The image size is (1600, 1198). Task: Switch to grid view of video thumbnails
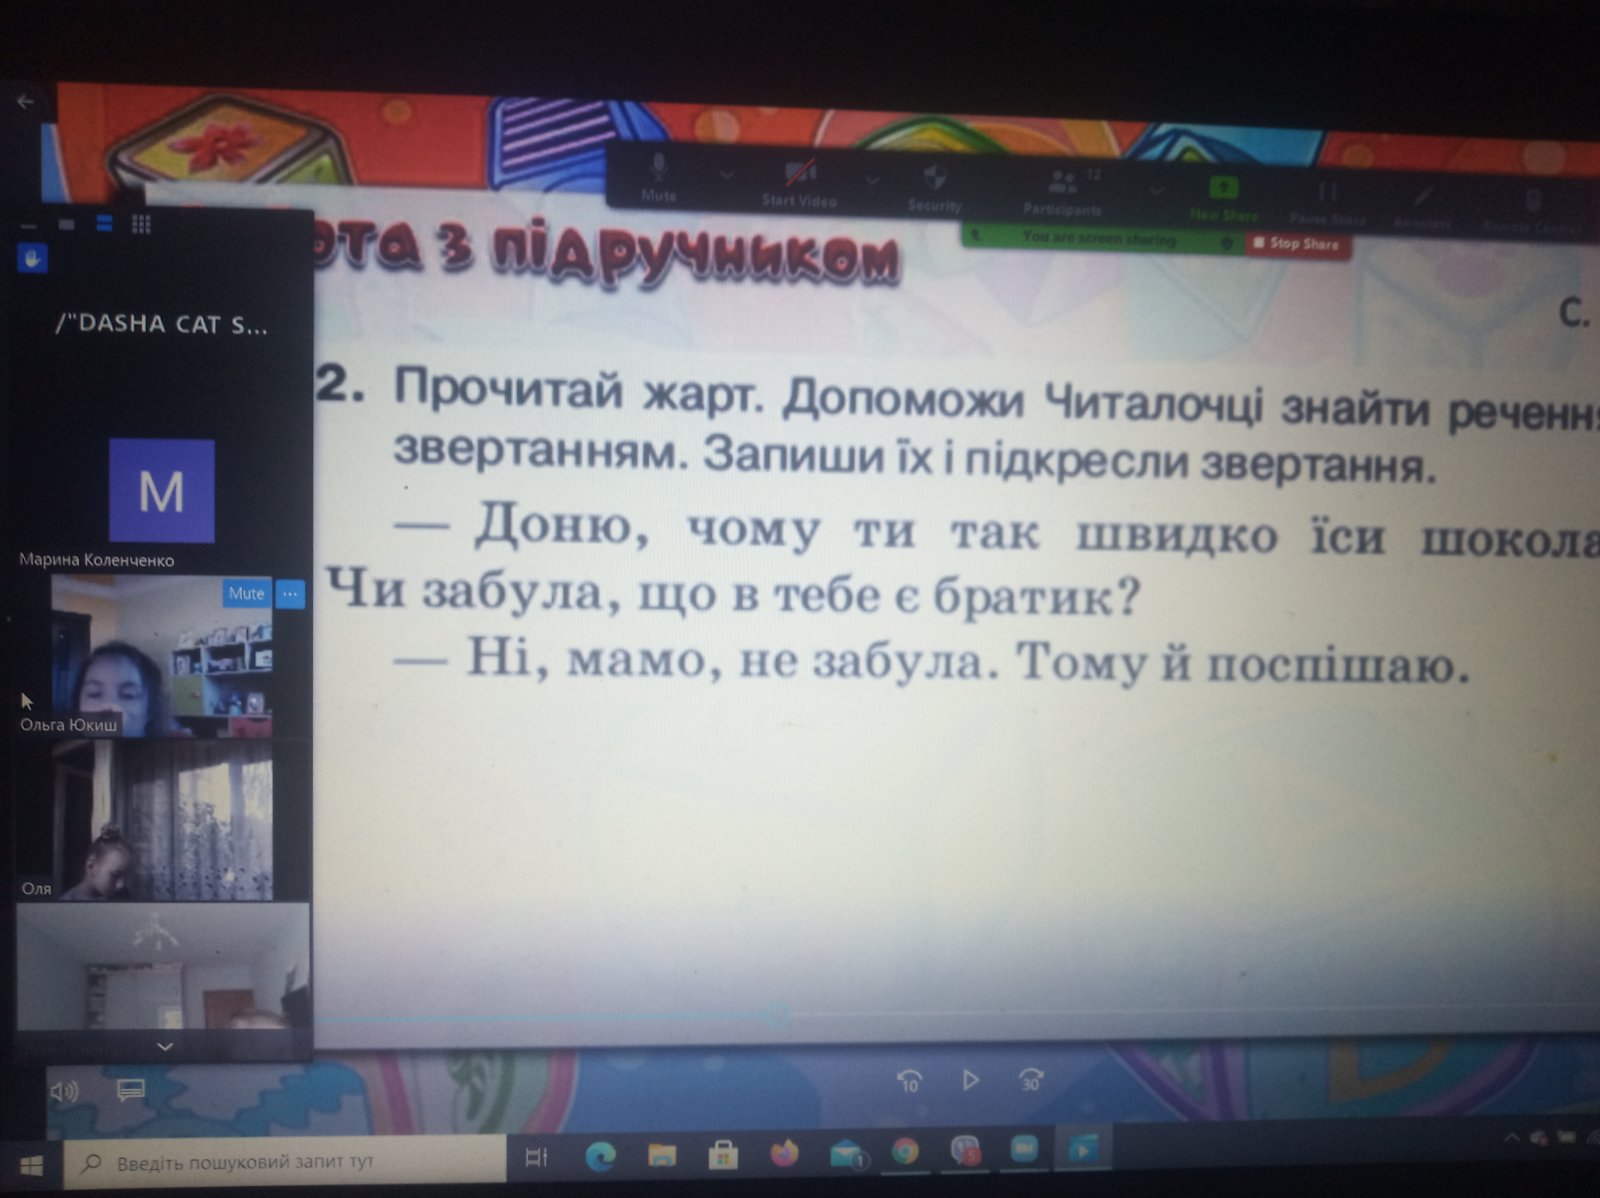tap(141, 224)
